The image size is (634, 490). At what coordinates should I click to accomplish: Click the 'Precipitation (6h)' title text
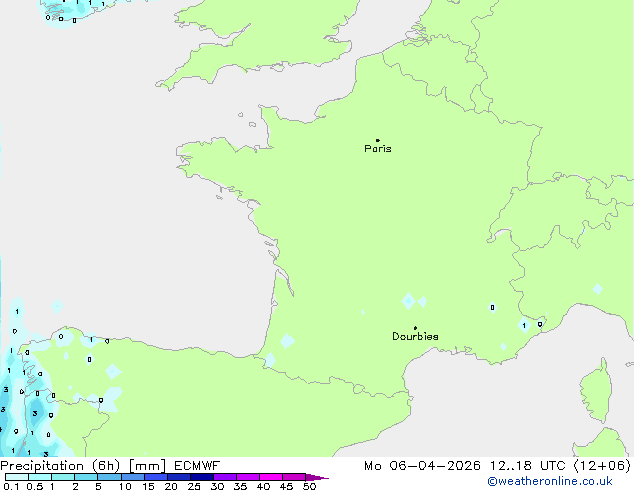click(x=60, y=466)
